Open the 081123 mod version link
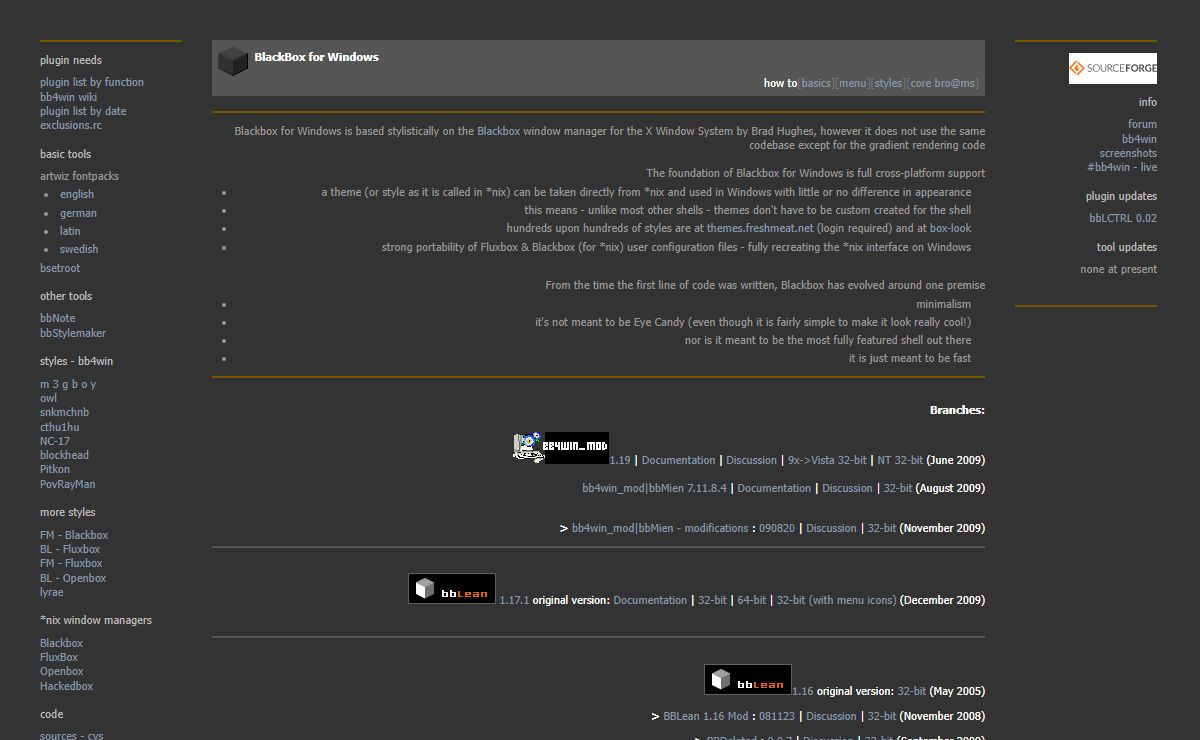The image size is (1200, 740). (777, 716)
